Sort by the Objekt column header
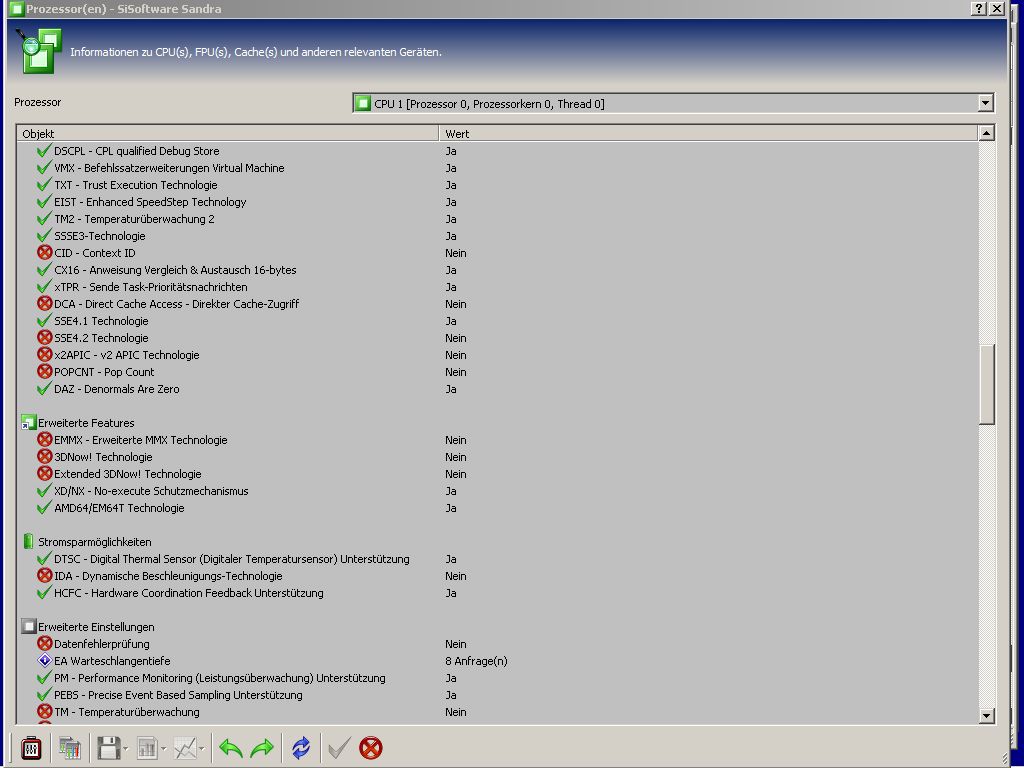 pyautogui.click(x=228, y=133)
